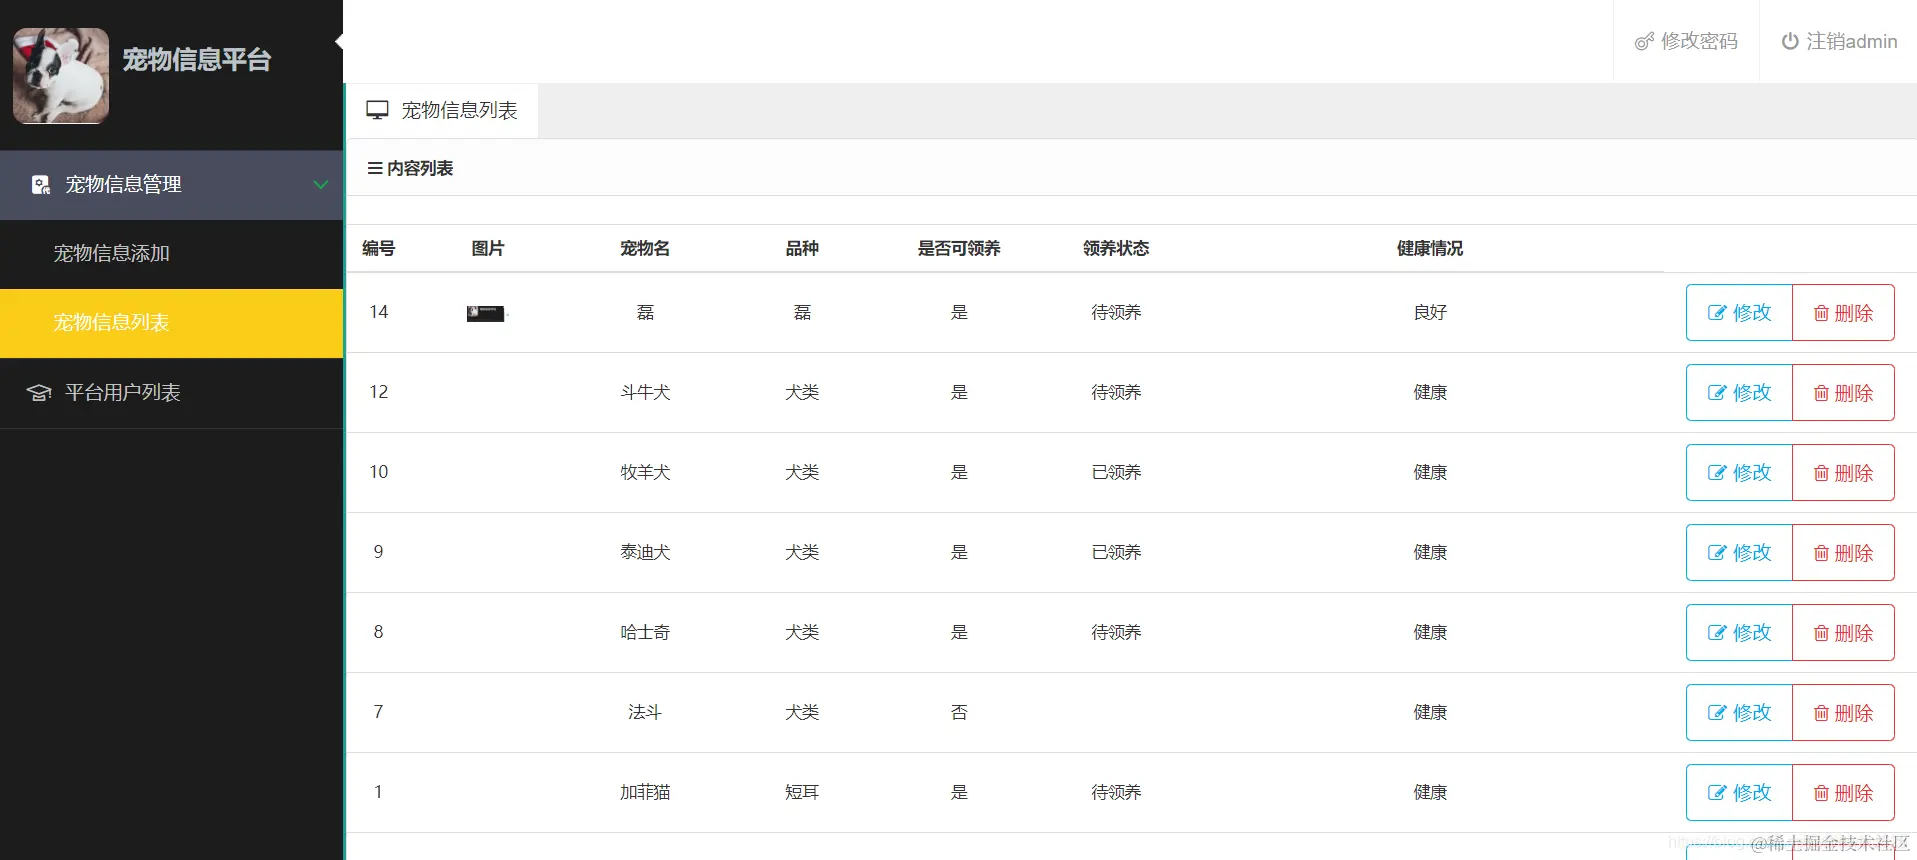The height and width of the screenshot is (860, 1917).
Task: Delete pet number 14 with 删除
Action: point(1843,313)
